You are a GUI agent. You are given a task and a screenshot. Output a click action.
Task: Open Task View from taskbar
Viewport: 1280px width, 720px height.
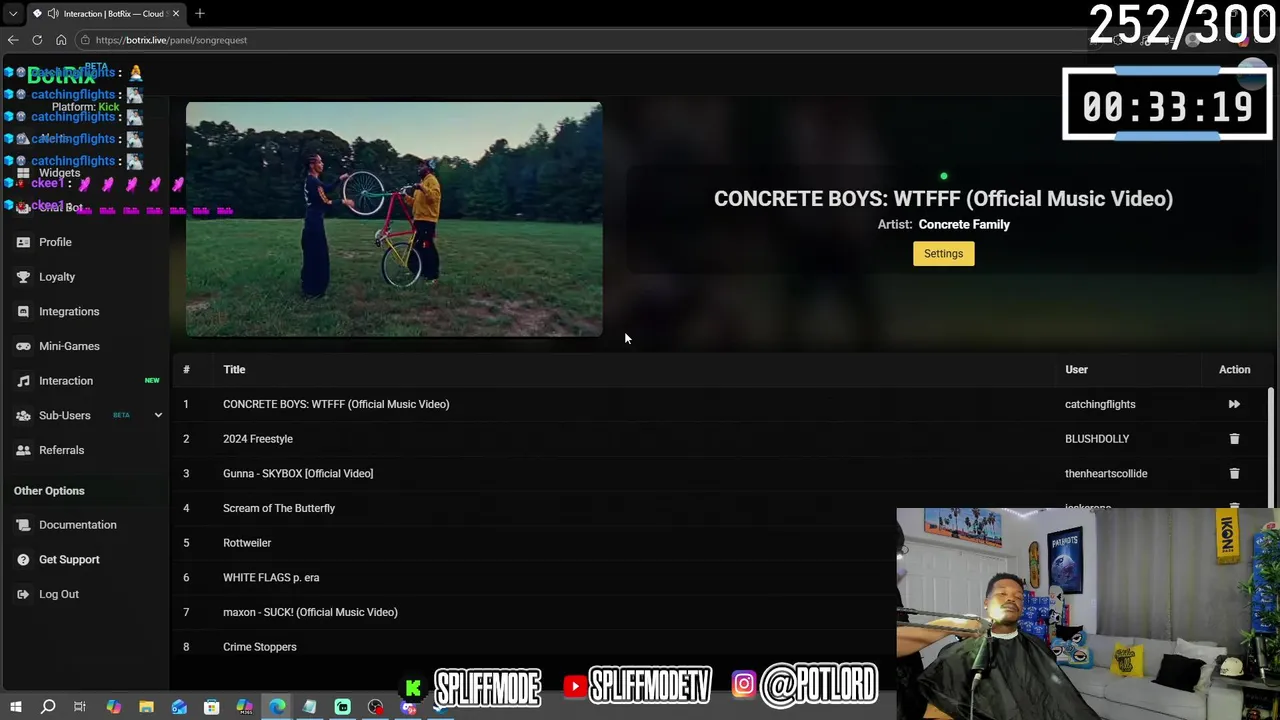(x=80, y=707)
